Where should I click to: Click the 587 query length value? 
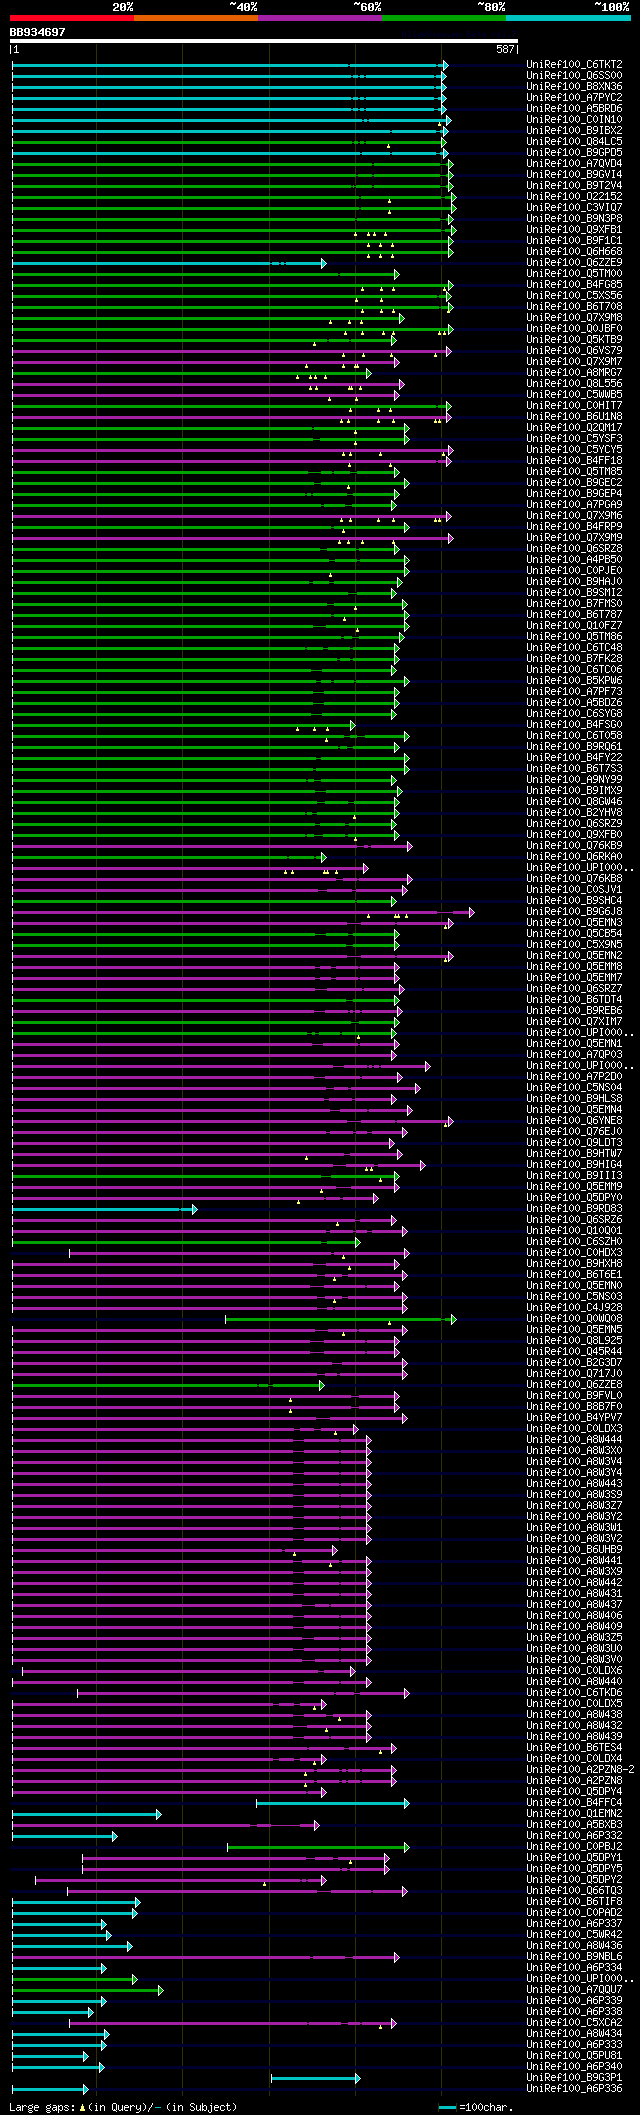click(505, 49)
